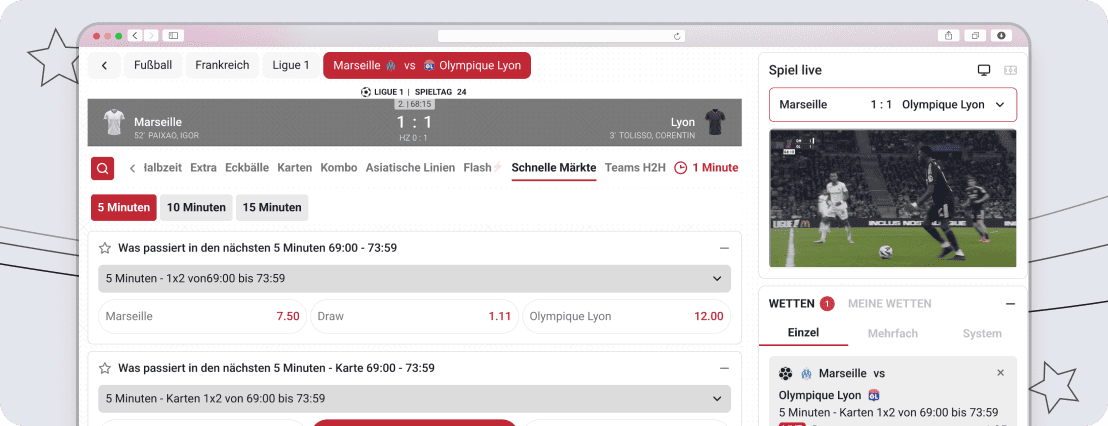Viewport: 1108px width, 426px height.
Task: Open the Spiel live match selector dropdown
Action: pos(892,105)
